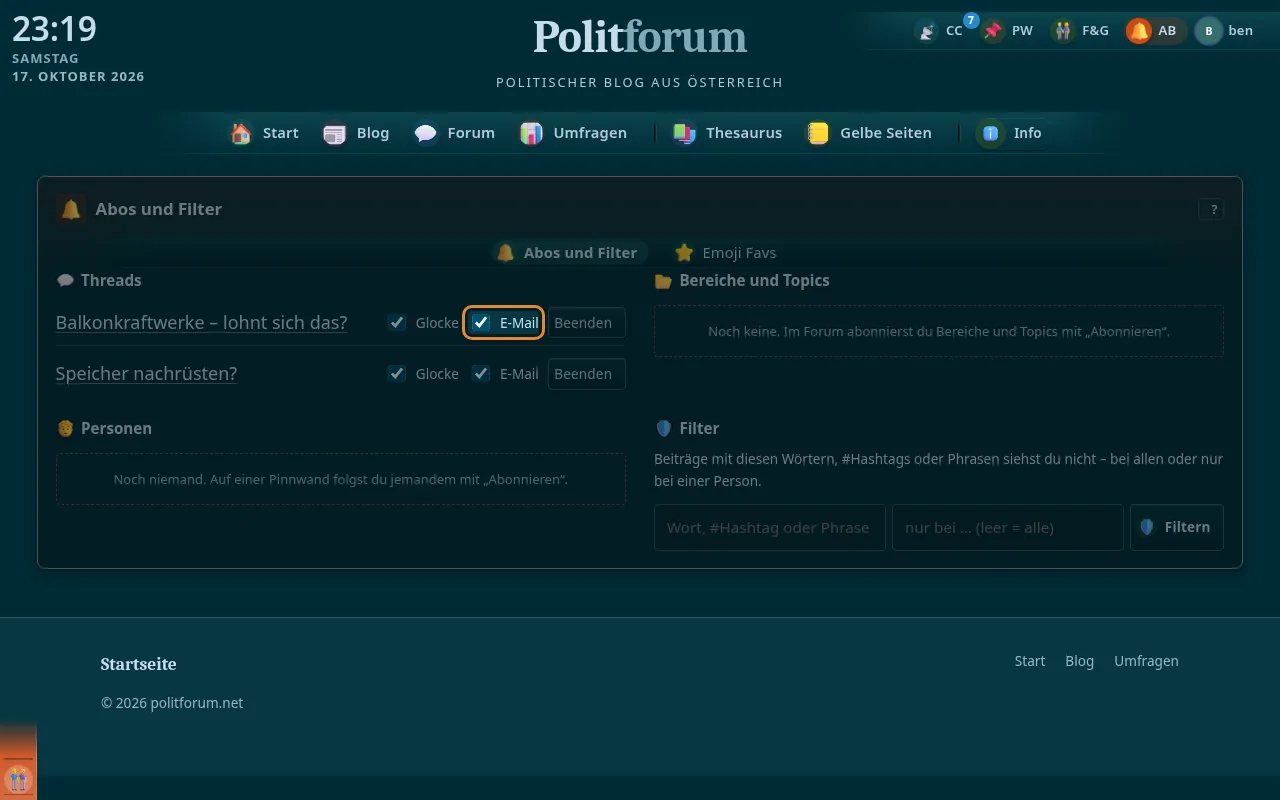Click the Umfragen chart icon

[531, 133]
